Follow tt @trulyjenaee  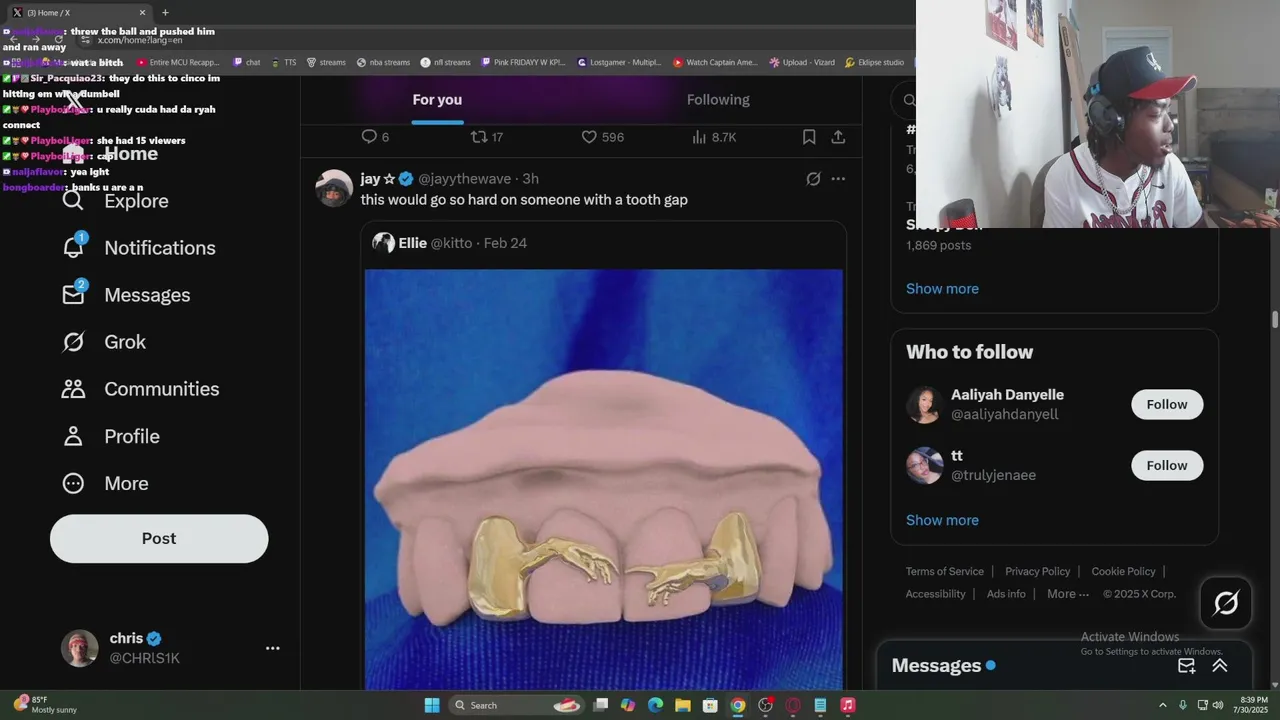pyautogui.click(x=1167, y=465)
